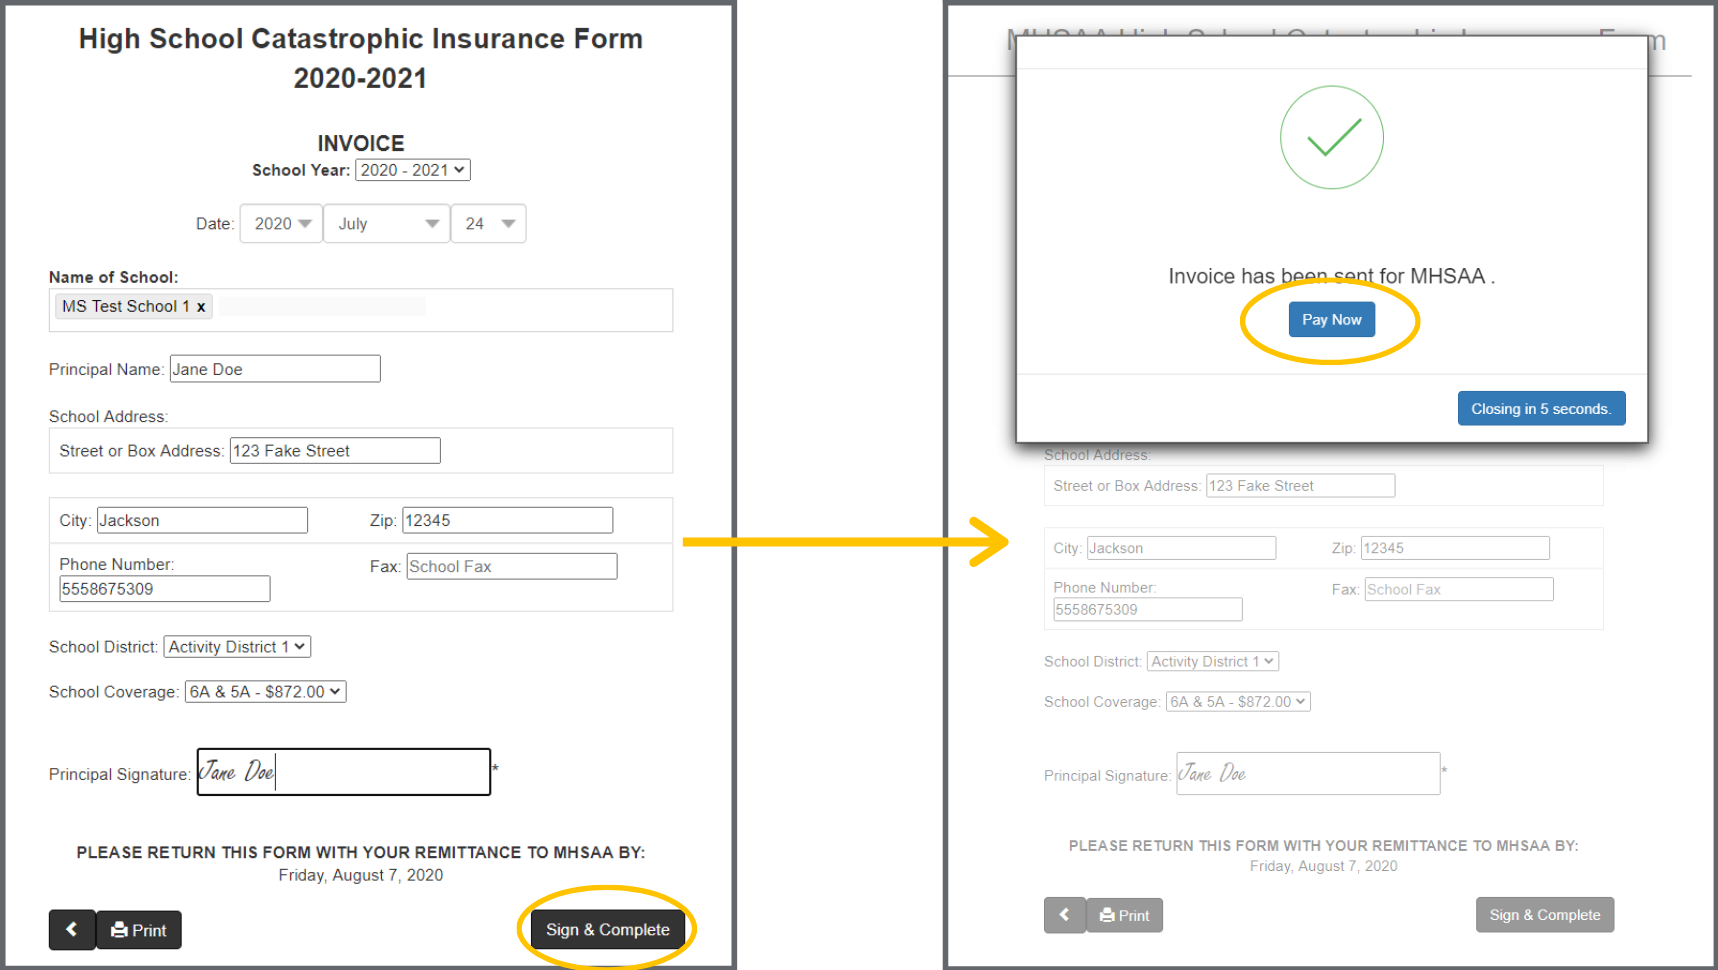Click the black Sign & Complete button
This screenshot has width=1718, height=970.
coord(607,930)
